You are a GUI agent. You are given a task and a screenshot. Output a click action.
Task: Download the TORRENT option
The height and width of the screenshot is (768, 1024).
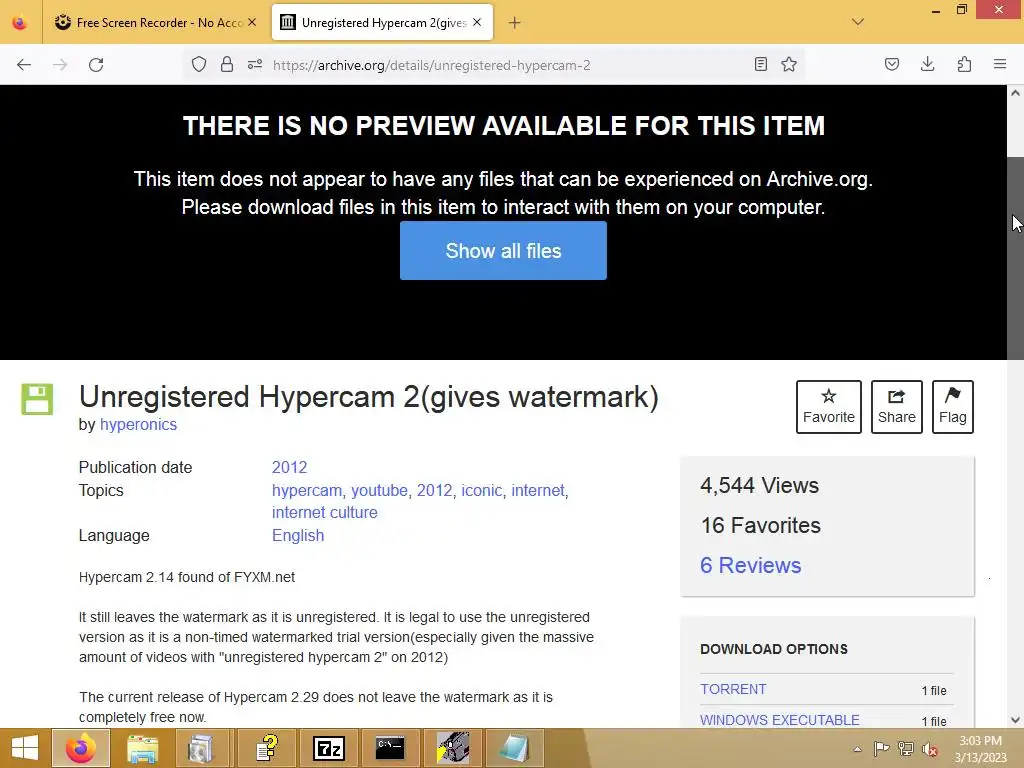(x=733, y=690)
